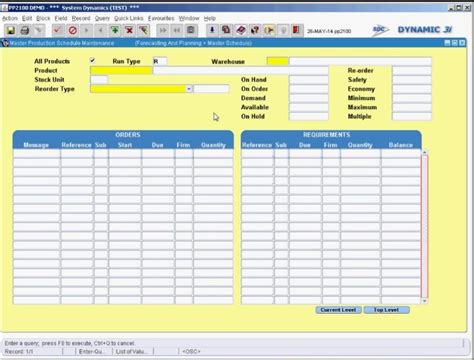The width and height of the screenshot is (474, 360).
Task: Click the greyed icon right of Print
Action: click(x=39, y=31)
